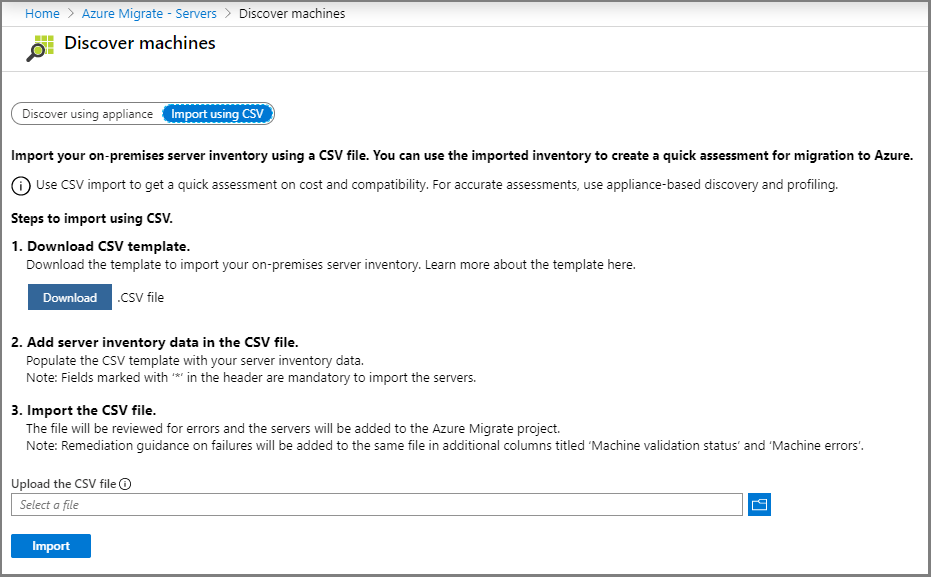The image size is (931, 577).
Task: Switch to Discover using appliance option
Action: (87, 114)
